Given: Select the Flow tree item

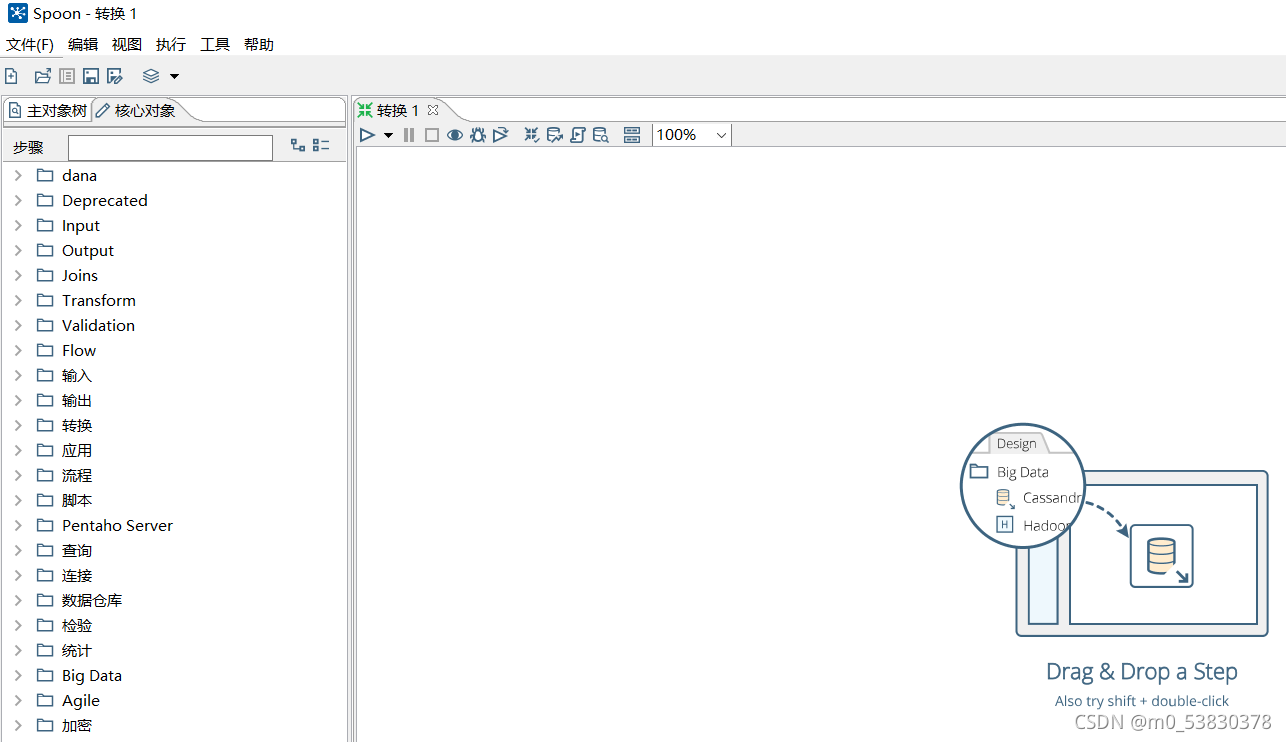Looking at the screenshot, I should (x=79, y=350).
